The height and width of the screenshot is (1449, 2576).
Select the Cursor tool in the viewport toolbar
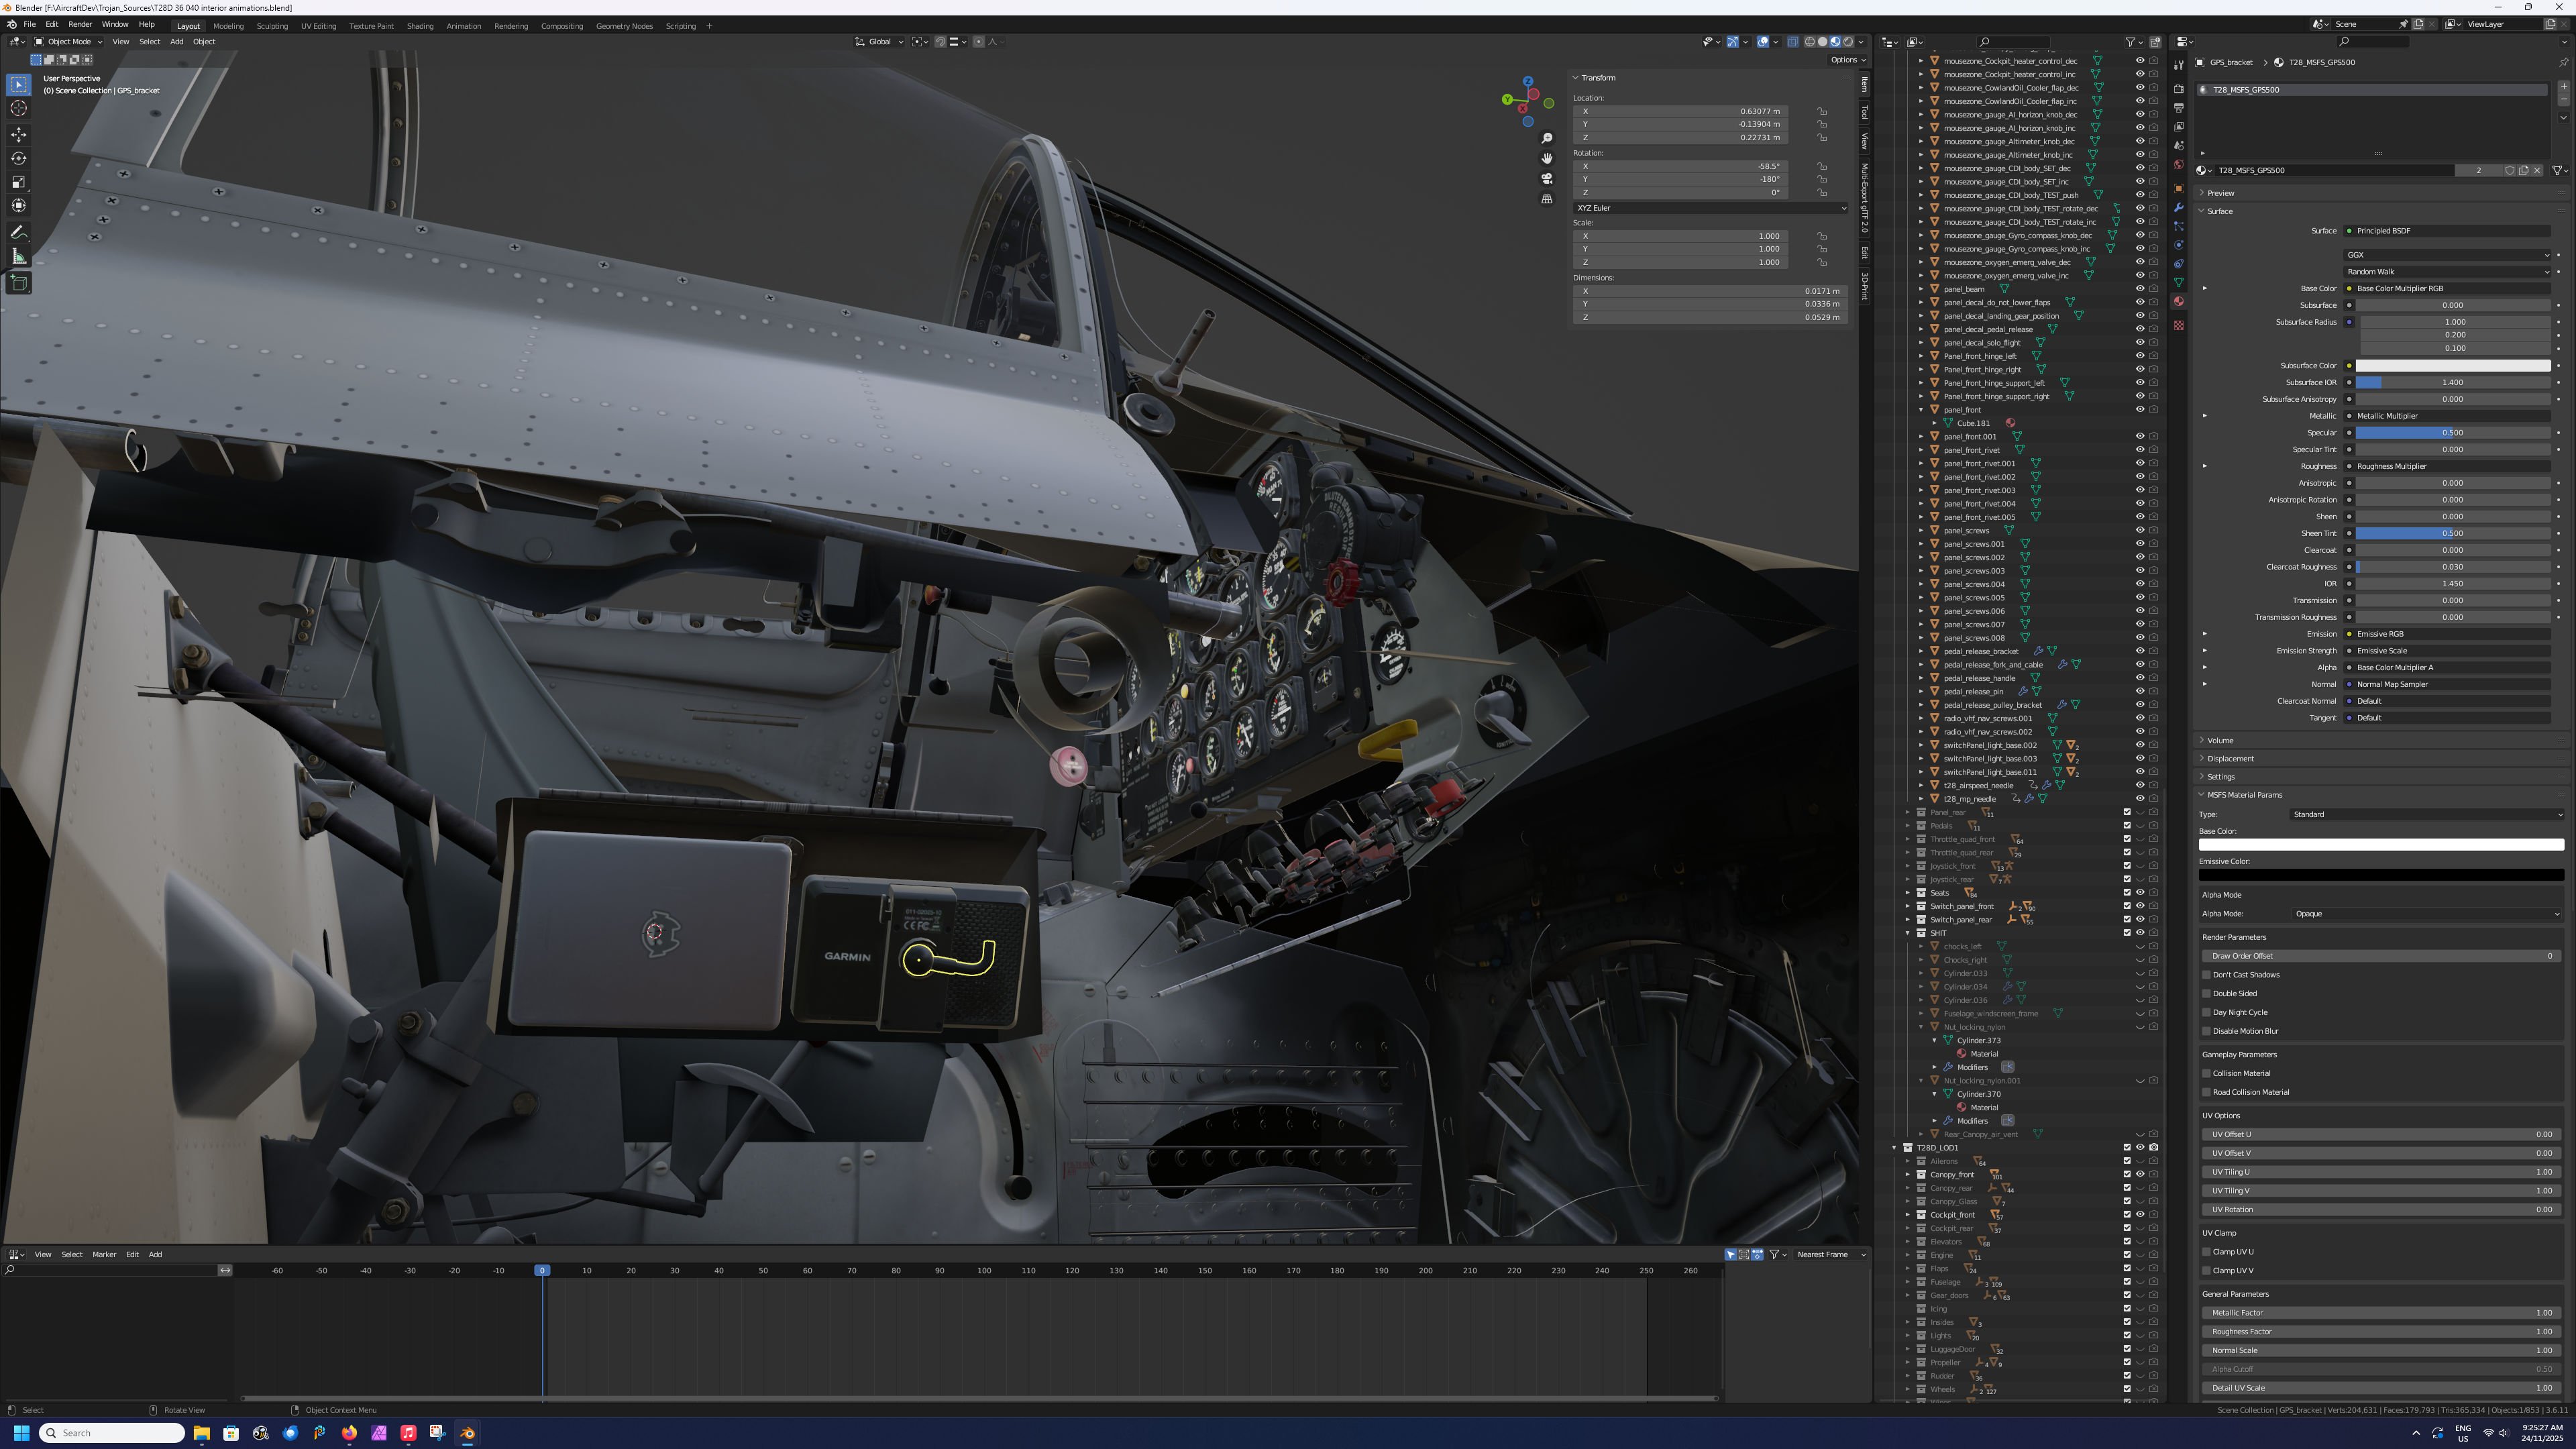pos(19,108)
